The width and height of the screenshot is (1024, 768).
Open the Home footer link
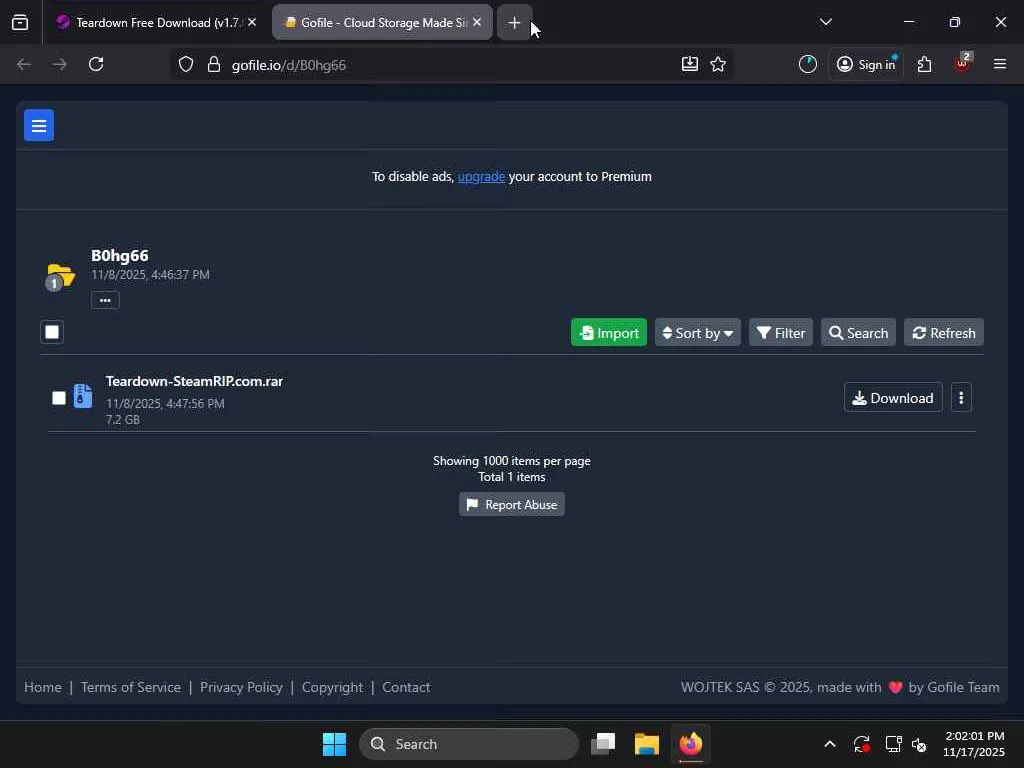pyautogui.click(x=42, y=687)
